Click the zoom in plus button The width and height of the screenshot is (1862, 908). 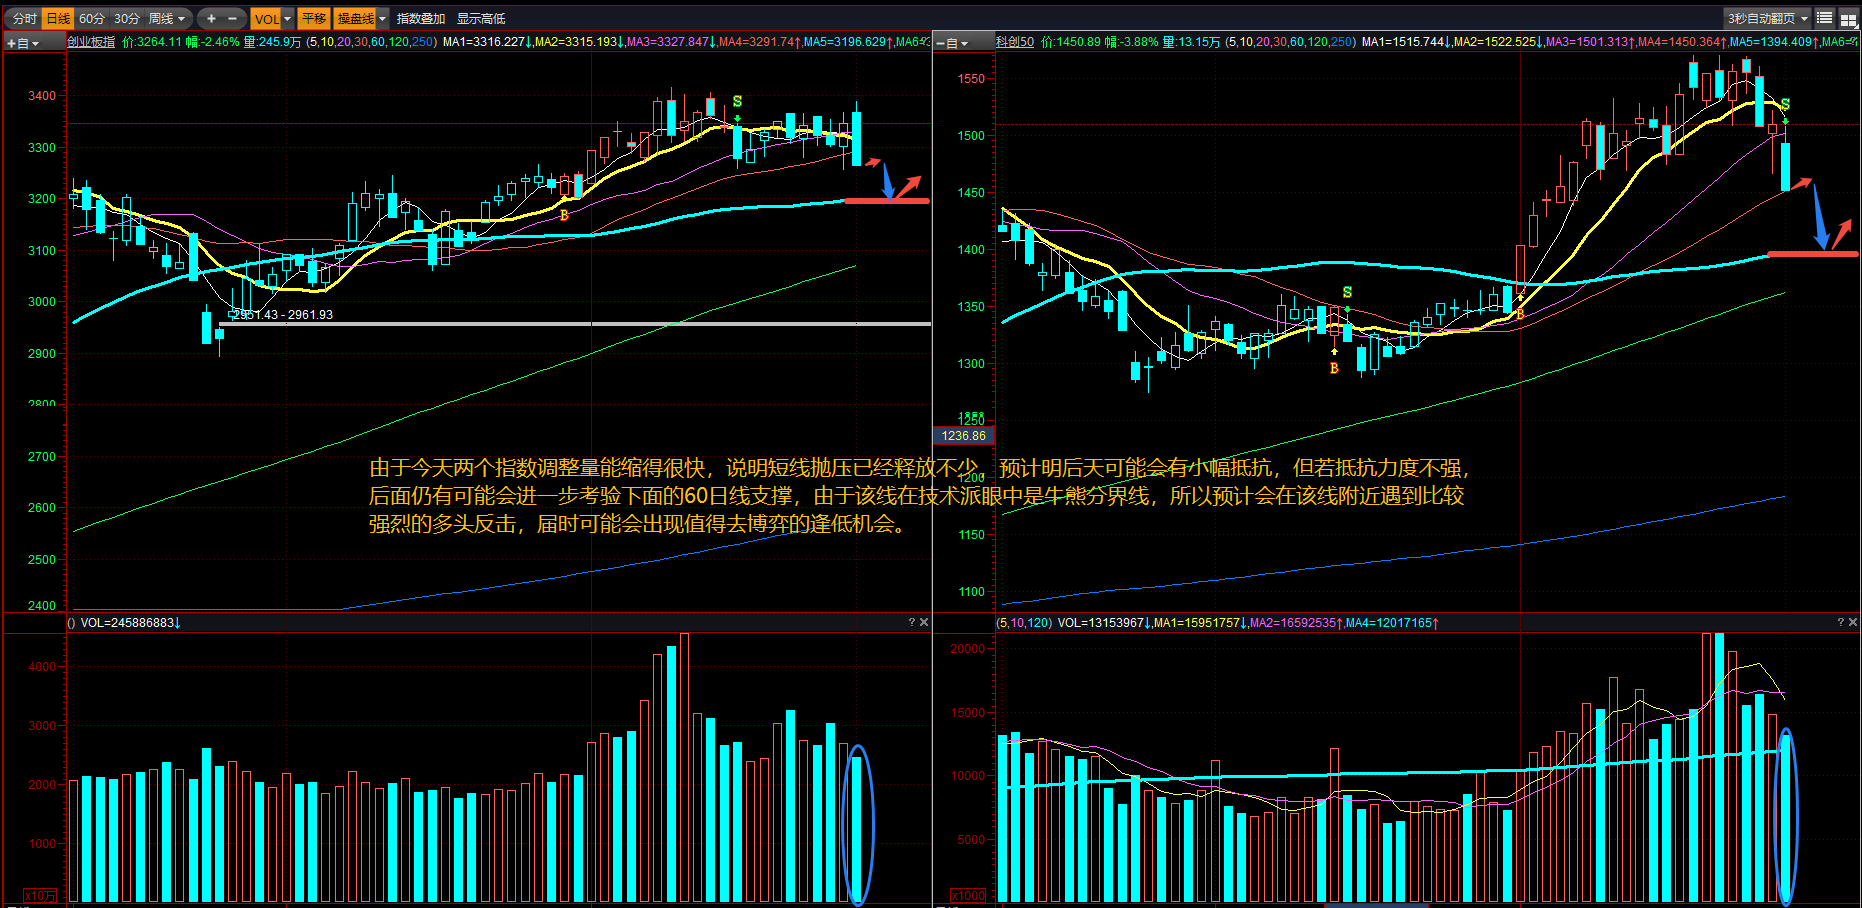coord(211,18)
